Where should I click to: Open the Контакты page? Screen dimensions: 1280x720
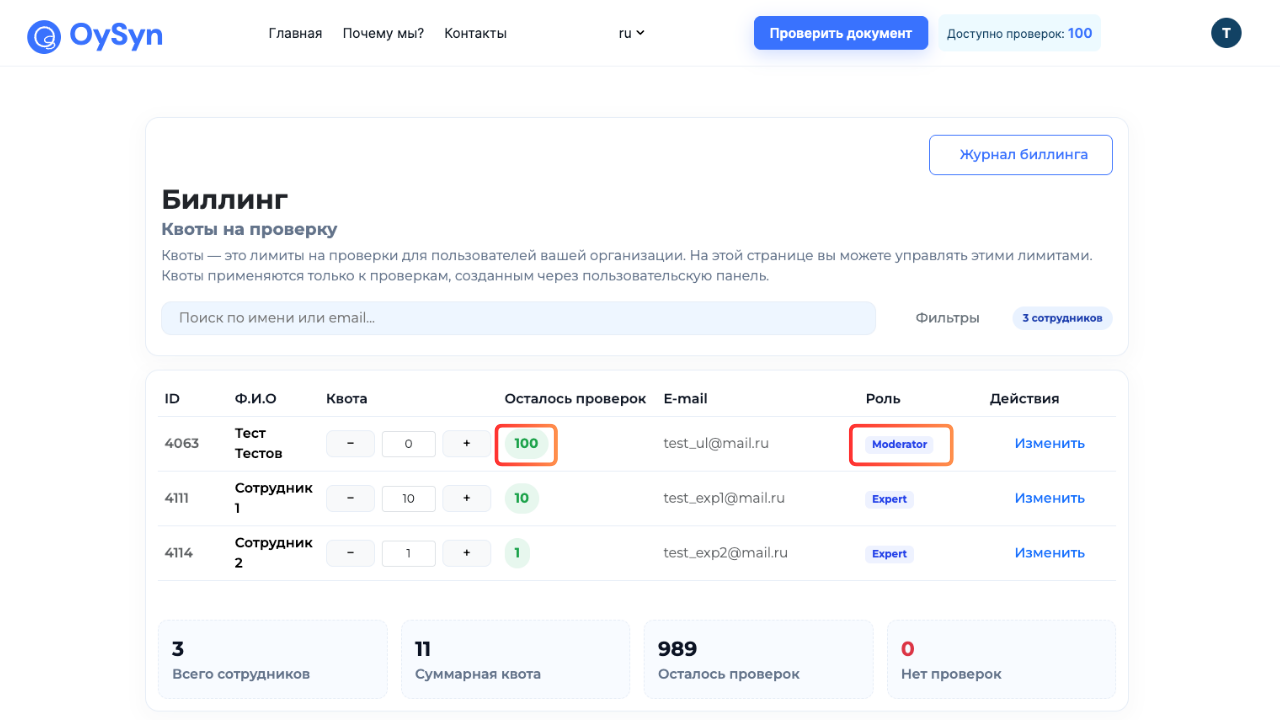[475, 32]
